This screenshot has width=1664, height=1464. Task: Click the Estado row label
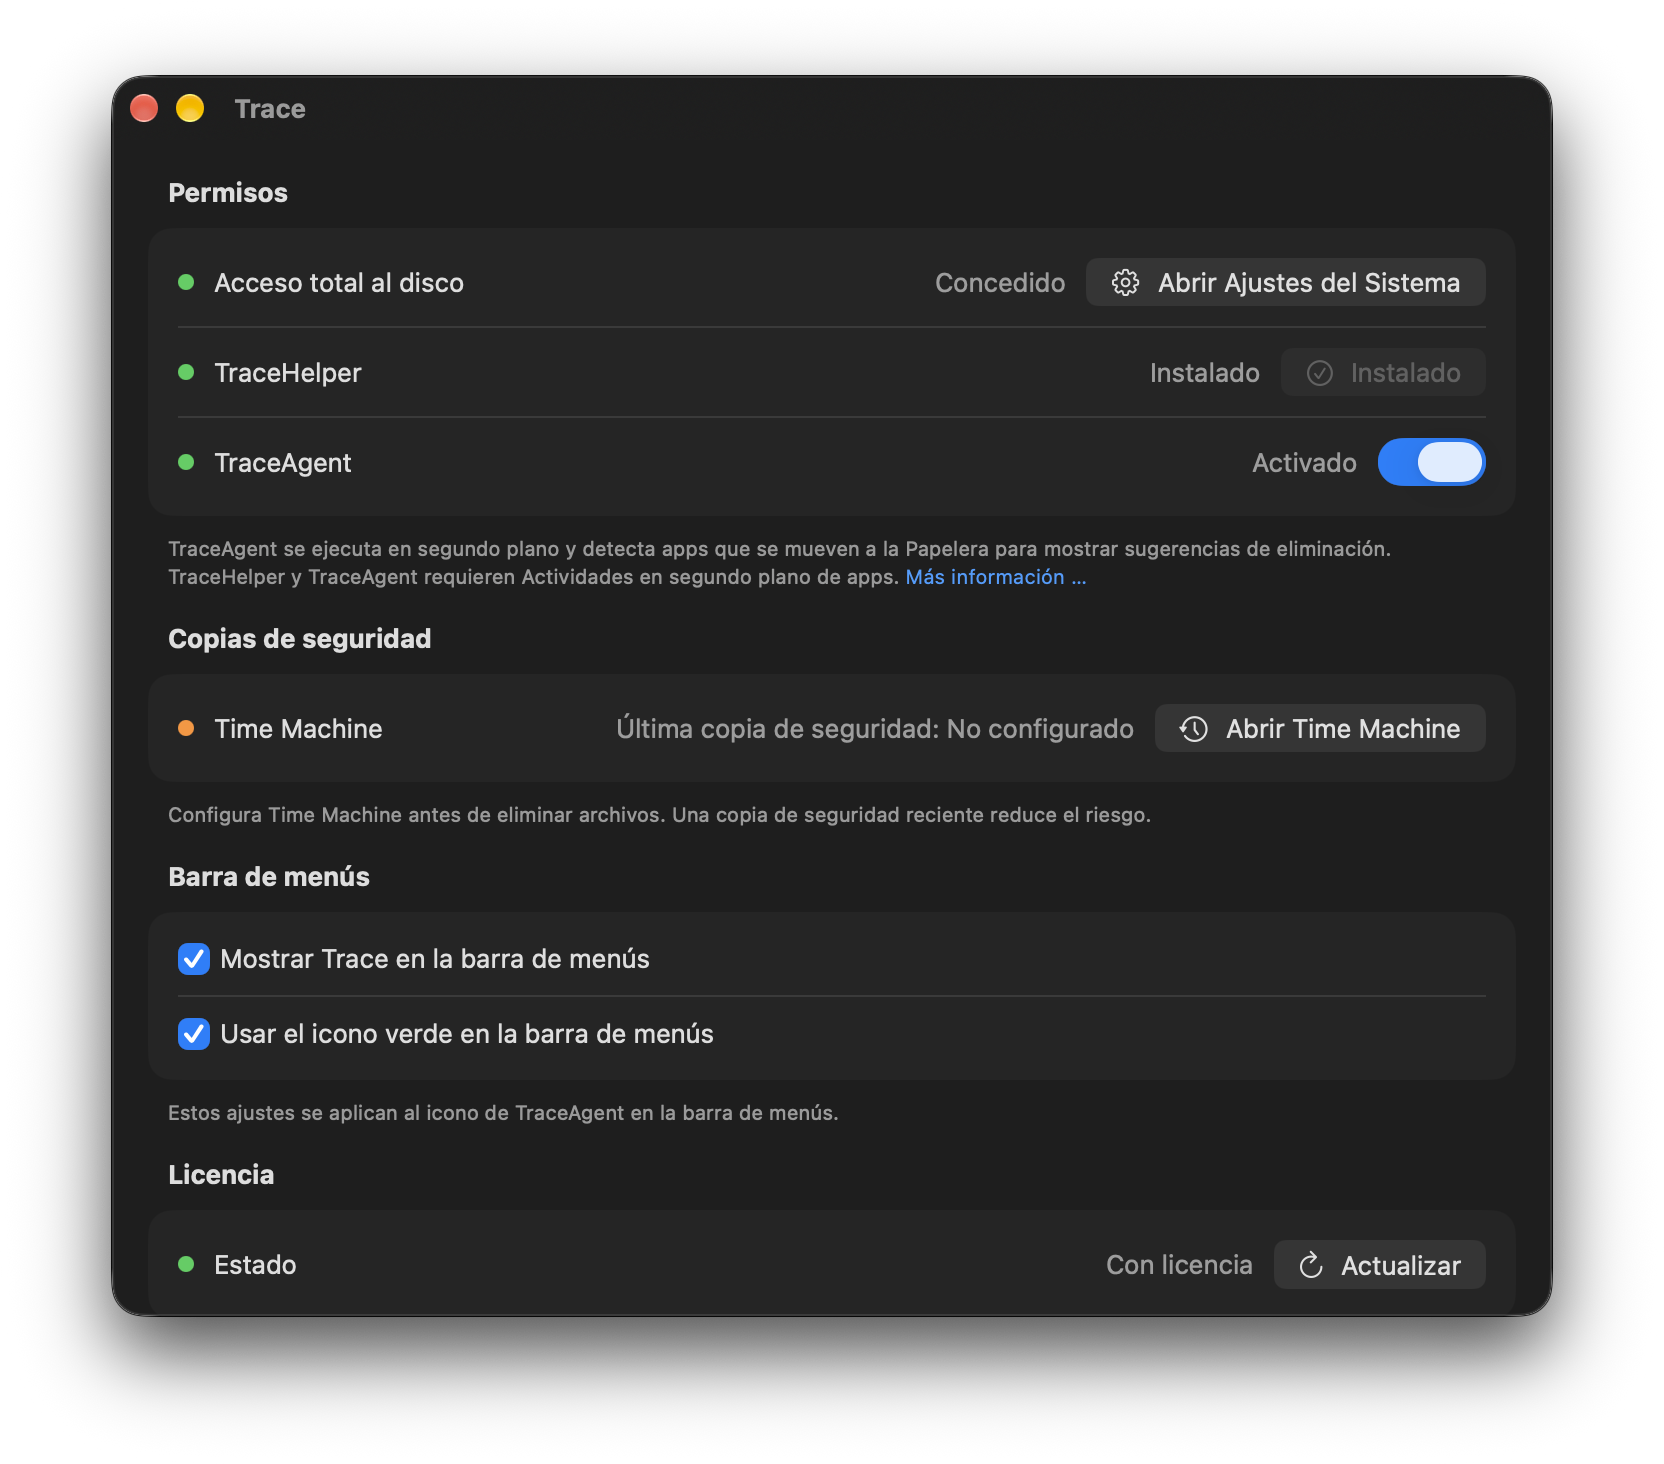click(x=255, y=1265)
